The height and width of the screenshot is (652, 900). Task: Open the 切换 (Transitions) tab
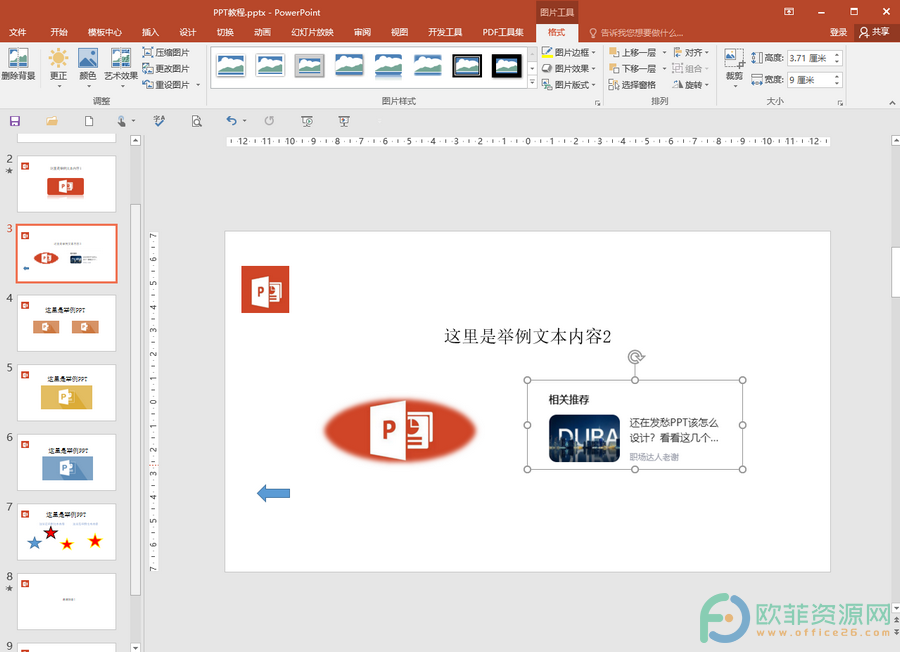coord(225,32)
